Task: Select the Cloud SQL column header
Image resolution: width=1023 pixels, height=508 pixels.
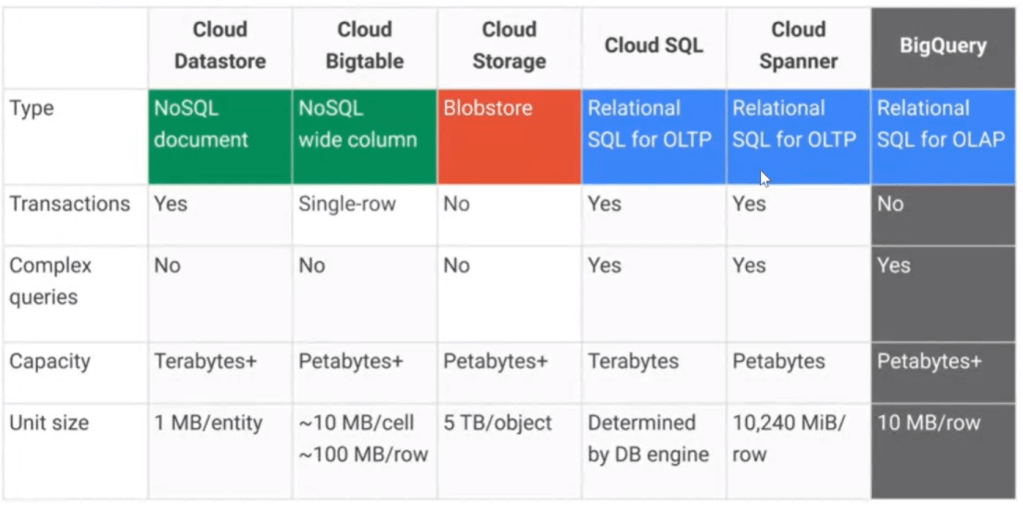Action: click(653, 45)
